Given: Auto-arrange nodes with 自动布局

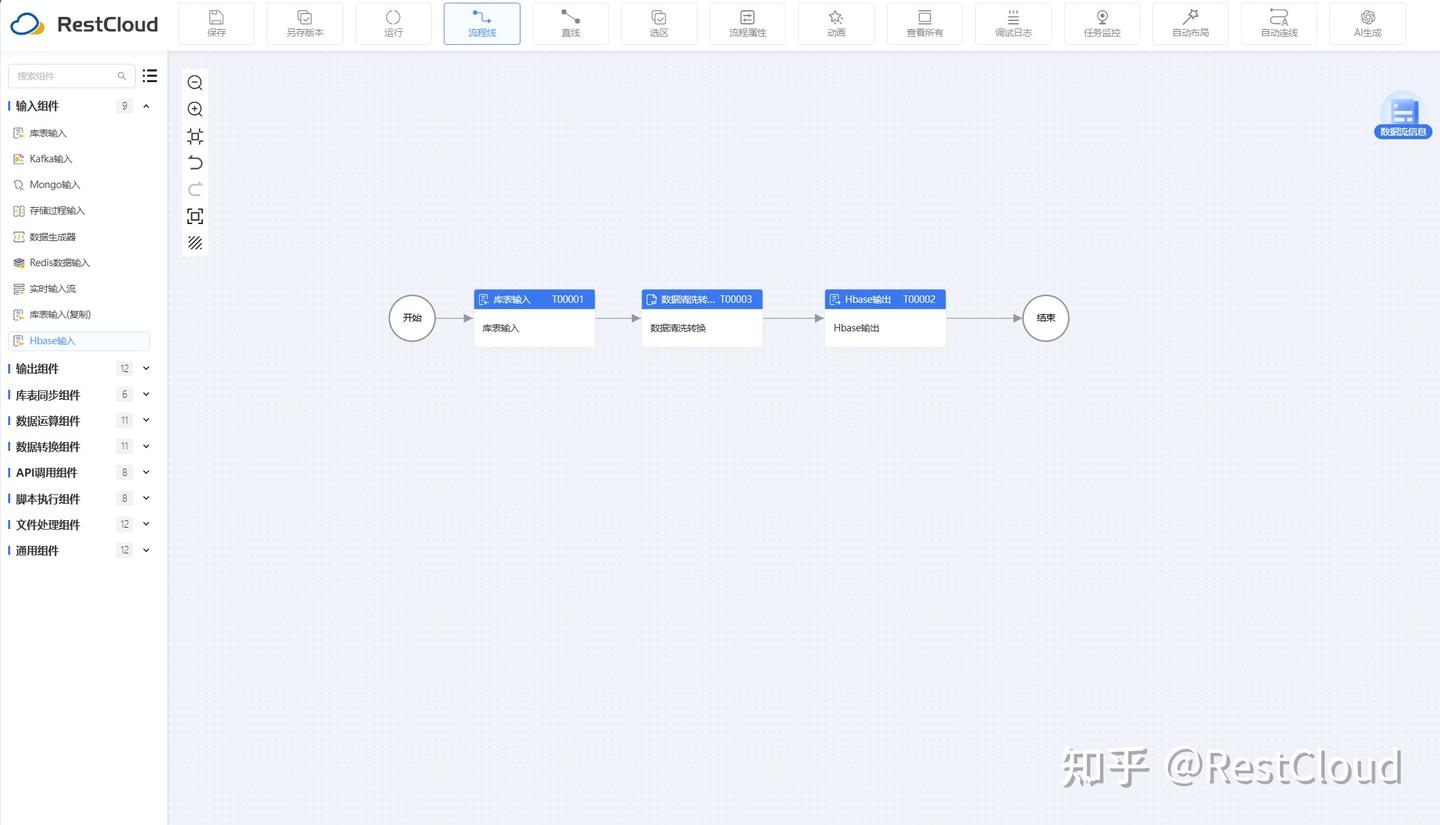Looking at the screenshot, I should (x=1190, y=23).
